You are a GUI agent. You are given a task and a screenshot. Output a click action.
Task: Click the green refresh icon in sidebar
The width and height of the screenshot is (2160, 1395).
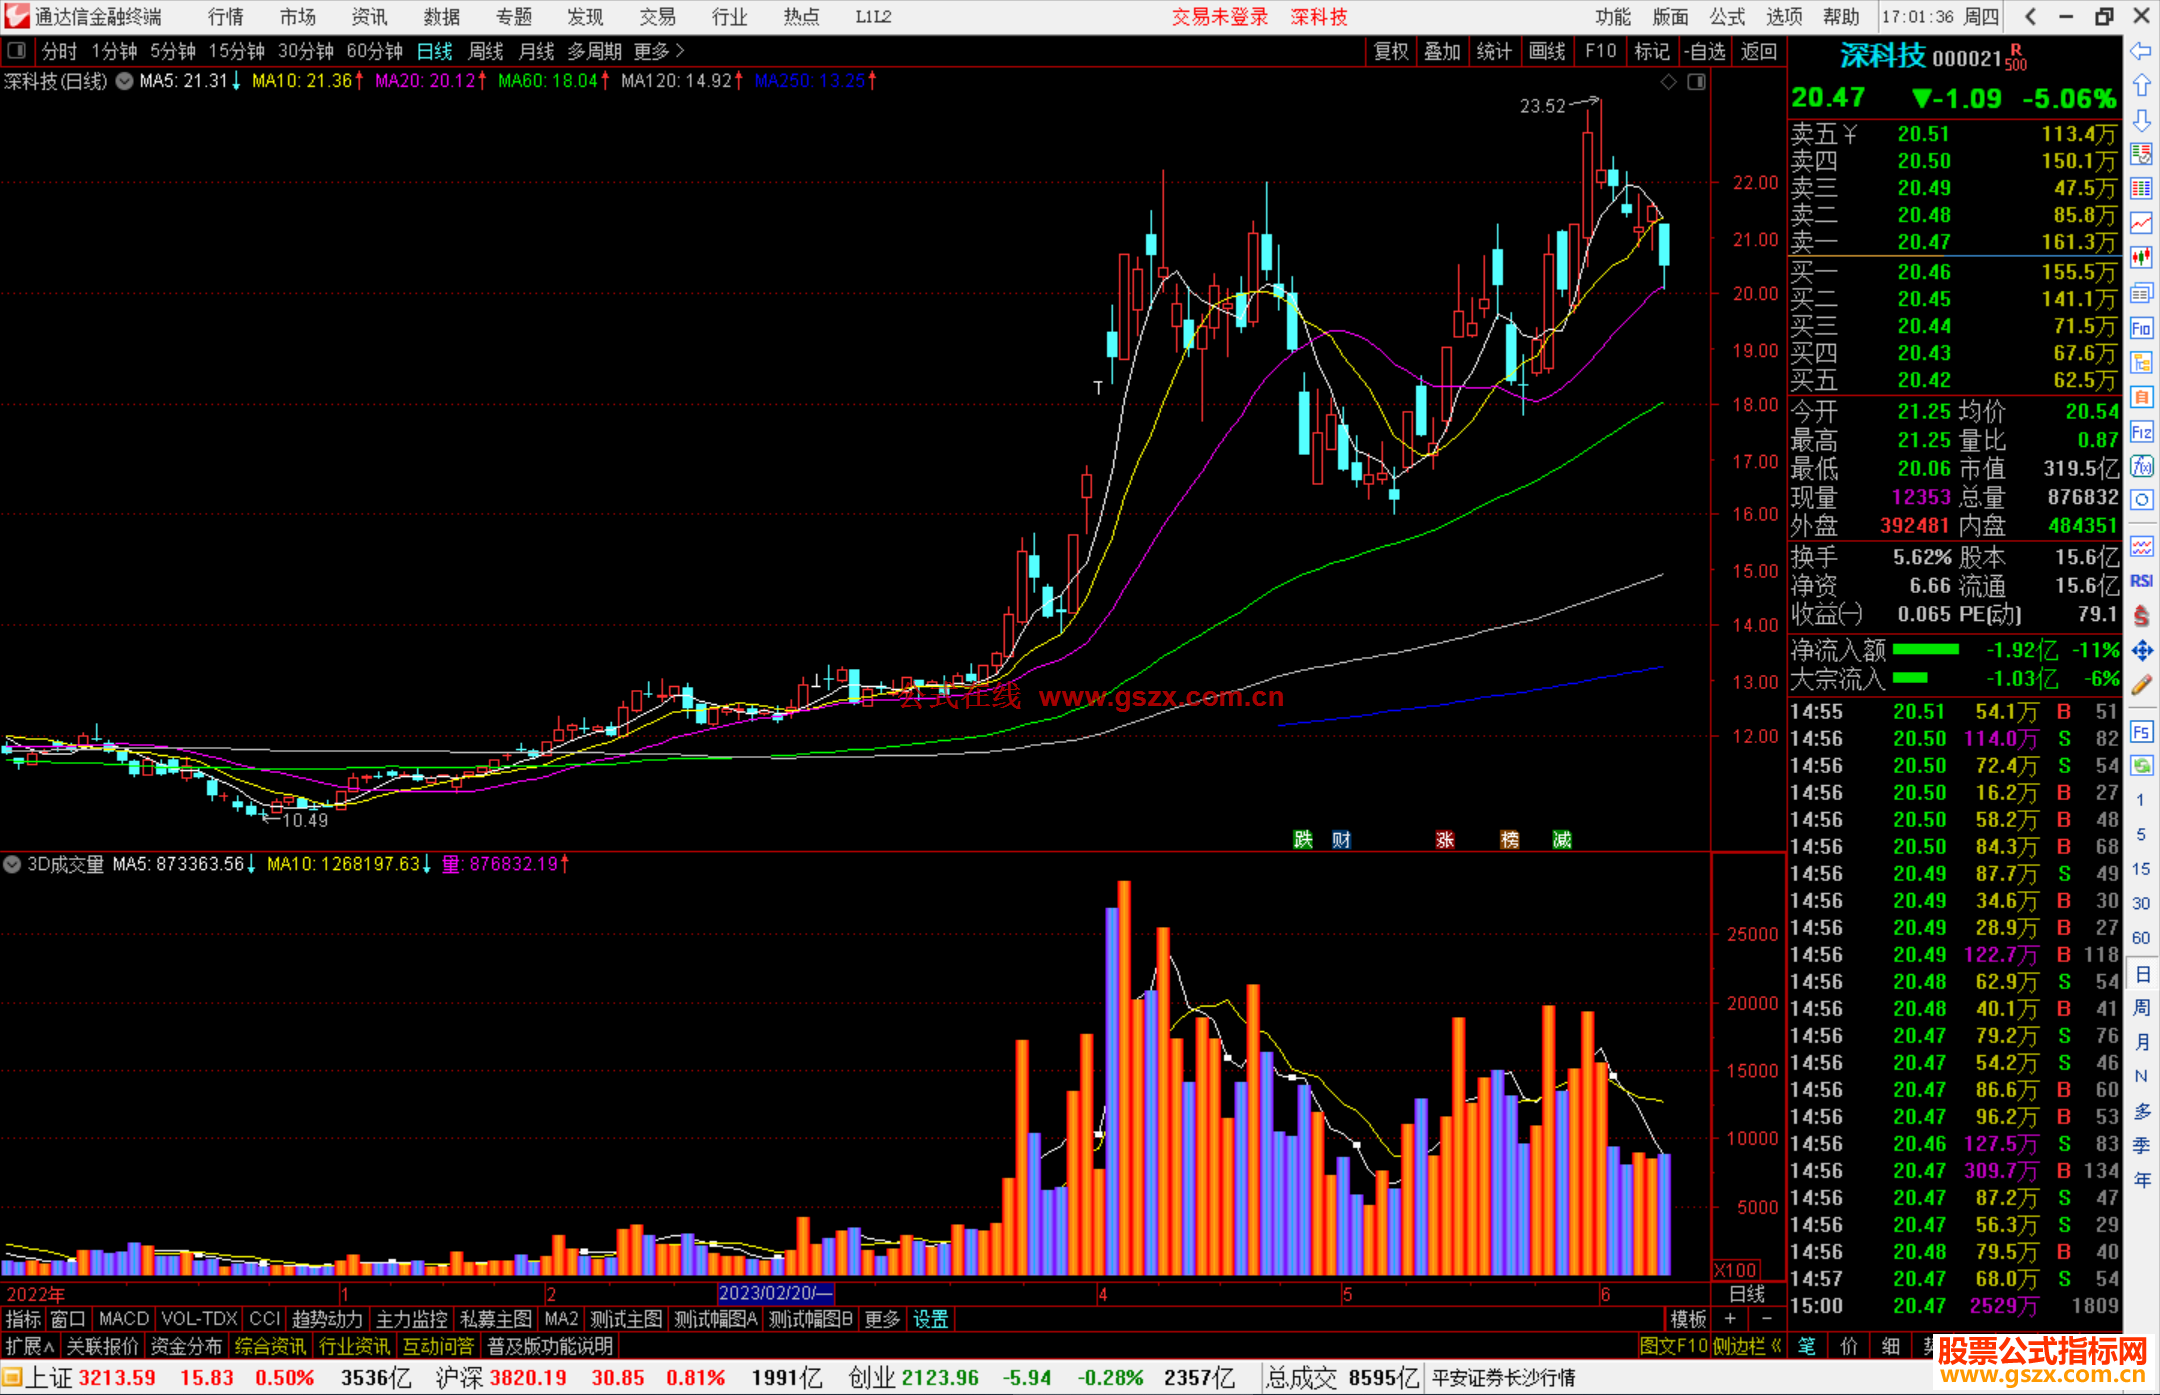click(2141, 766)
